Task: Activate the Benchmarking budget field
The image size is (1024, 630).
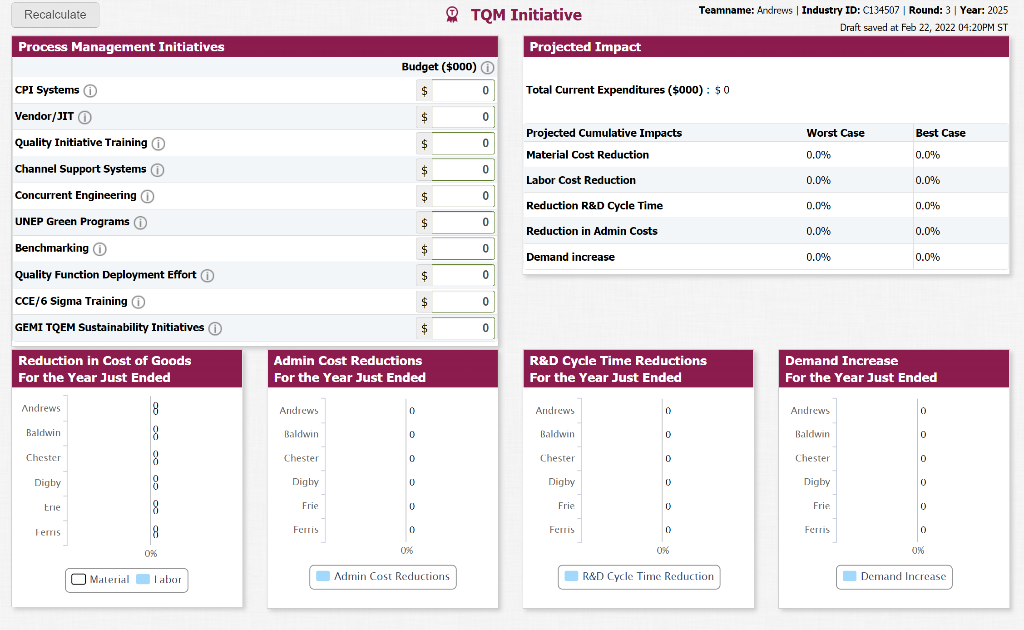Action: tap(462, 249)
